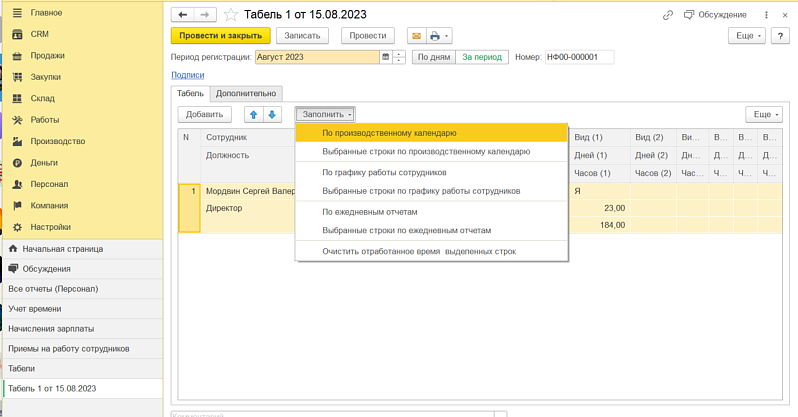The width and height of the screenshot is (798, 417).
Task: Collapse the Заполнить dropdown button
Action: tap(325, 115)
